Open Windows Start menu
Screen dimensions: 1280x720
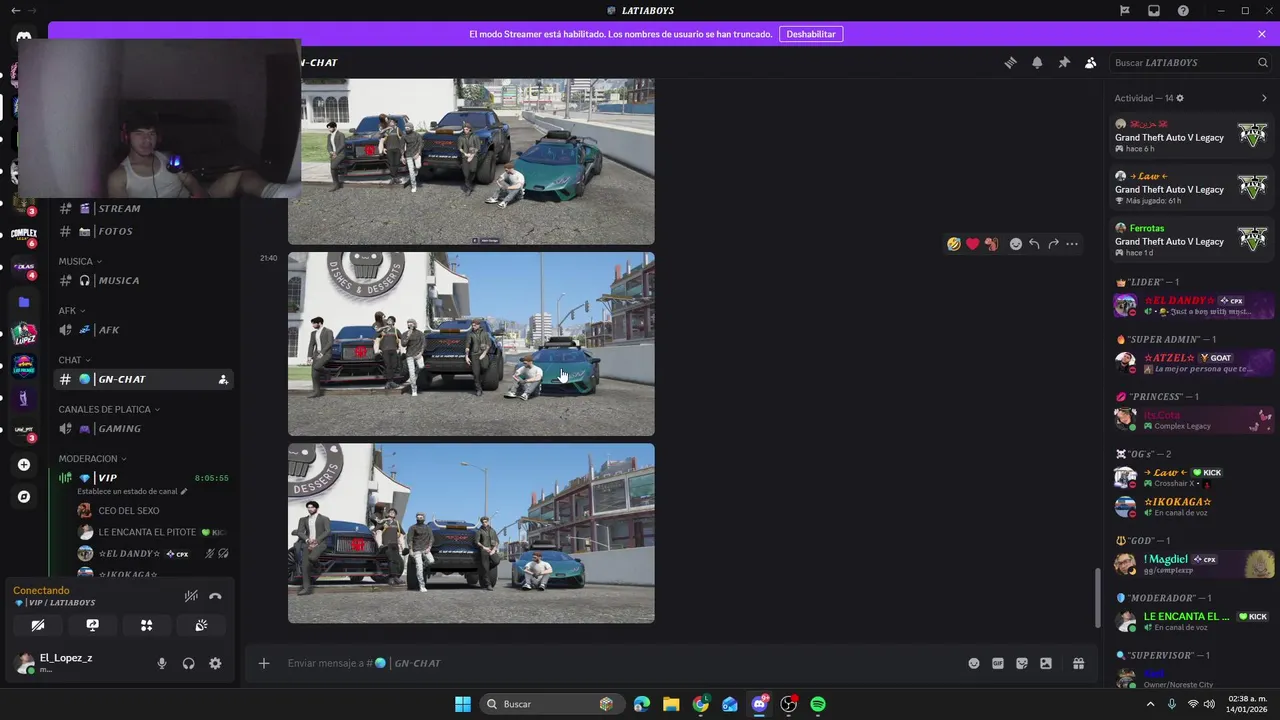pyautogui.click(x=462, y=704)
